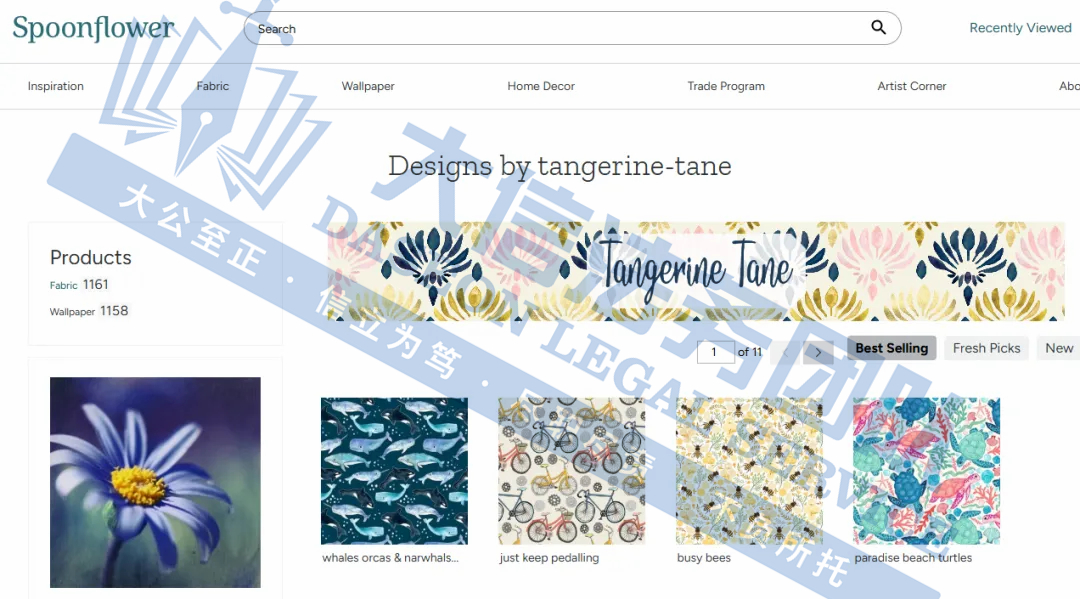Open Recently Viewed link

point(1020,28)
